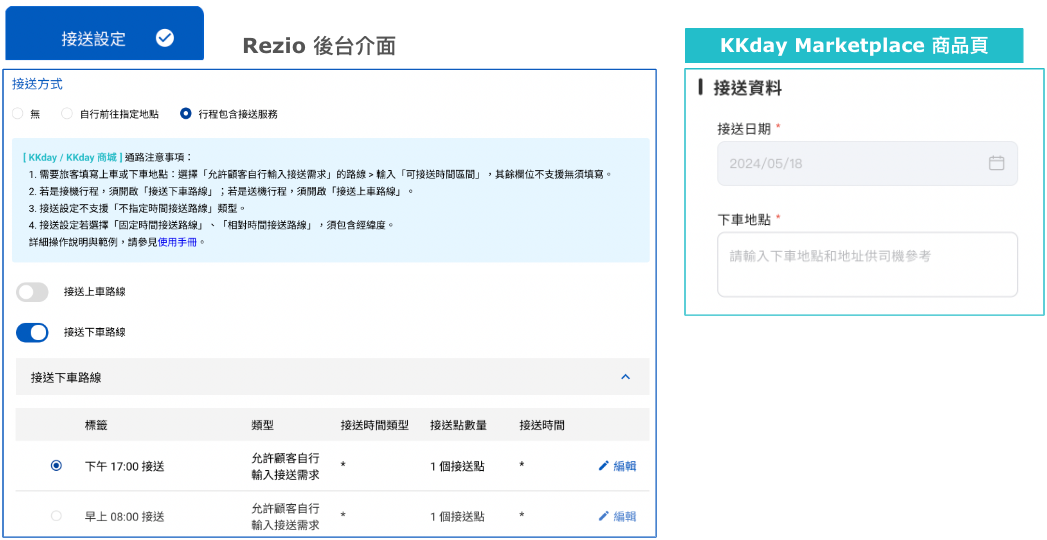
Task: Open the 使用手冊 link
Action: click(x=178, y=242)
